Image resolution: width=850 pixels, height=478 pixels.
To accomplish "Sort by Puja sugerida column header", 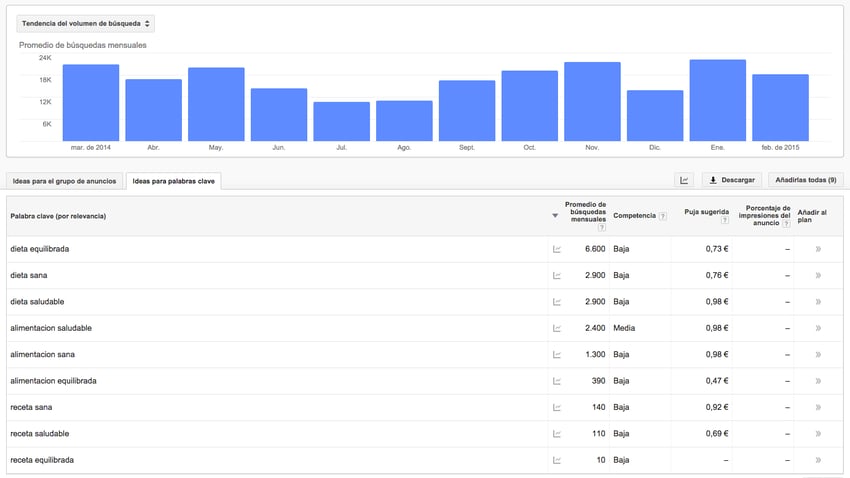I will point(706,212).
